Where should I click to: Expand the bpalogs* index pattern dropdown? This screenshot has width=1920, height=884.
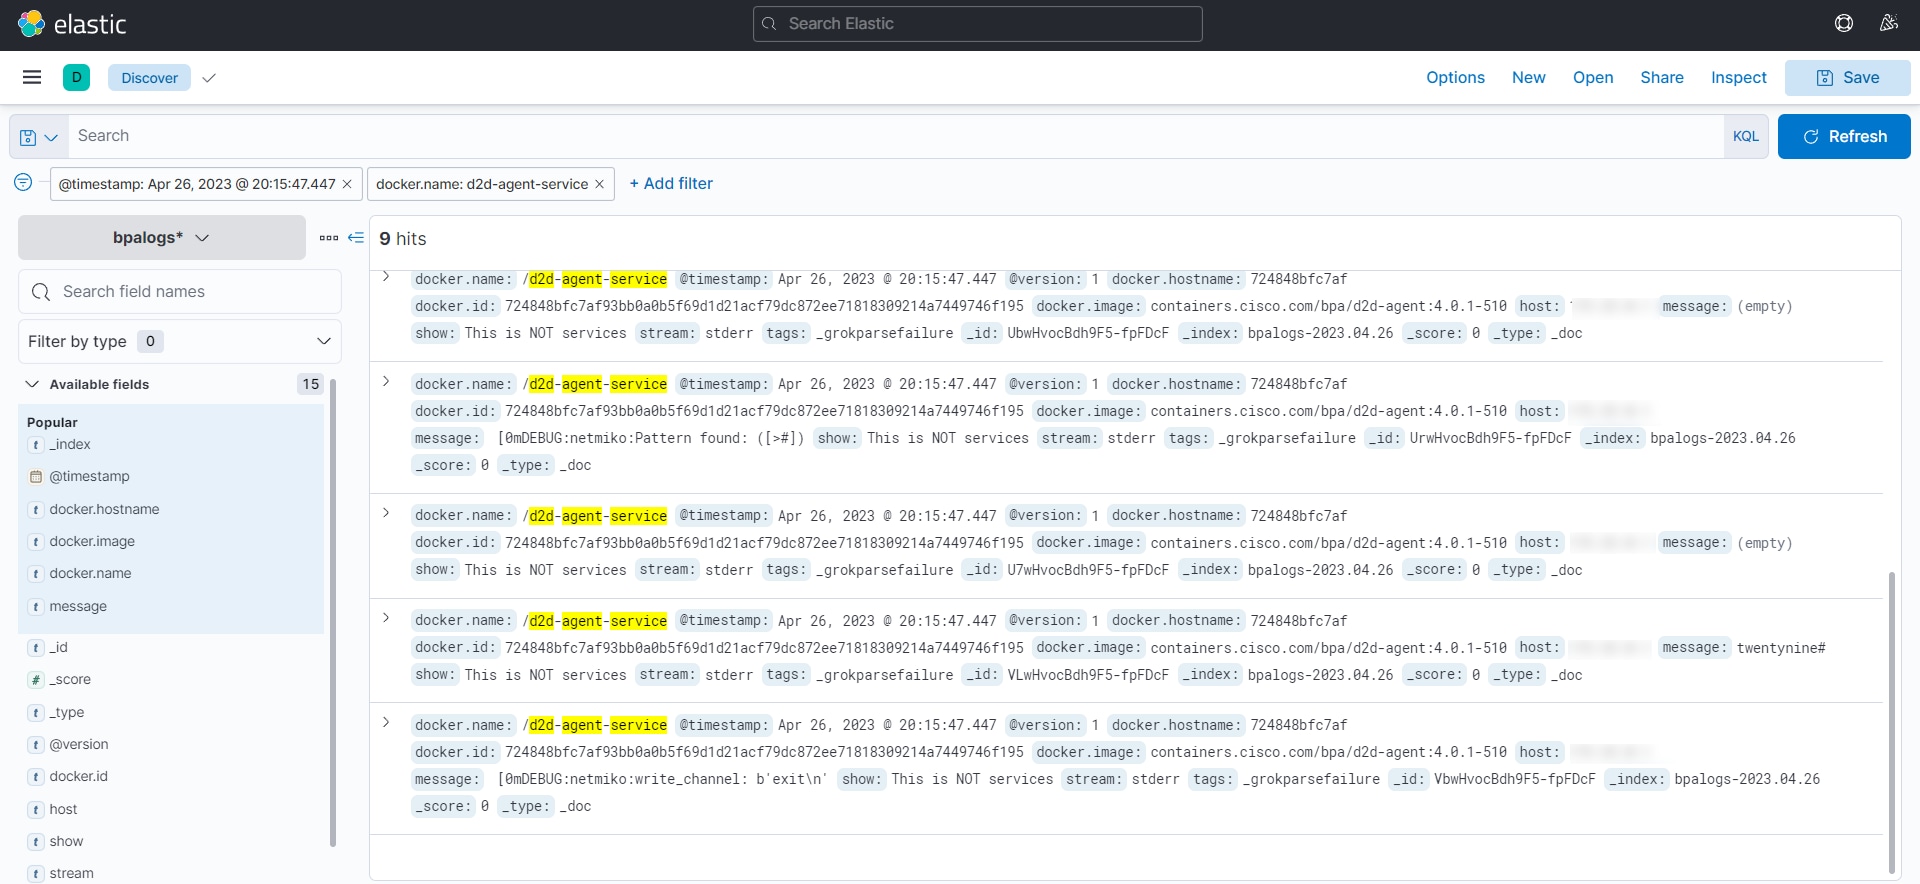162,238
